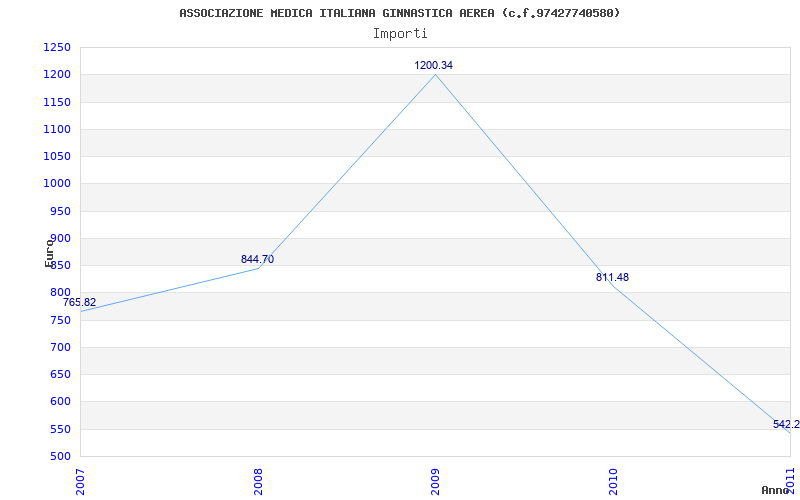Click the 800 y-axis value
Screen dimensions: 800x500
tap(60, 292)
